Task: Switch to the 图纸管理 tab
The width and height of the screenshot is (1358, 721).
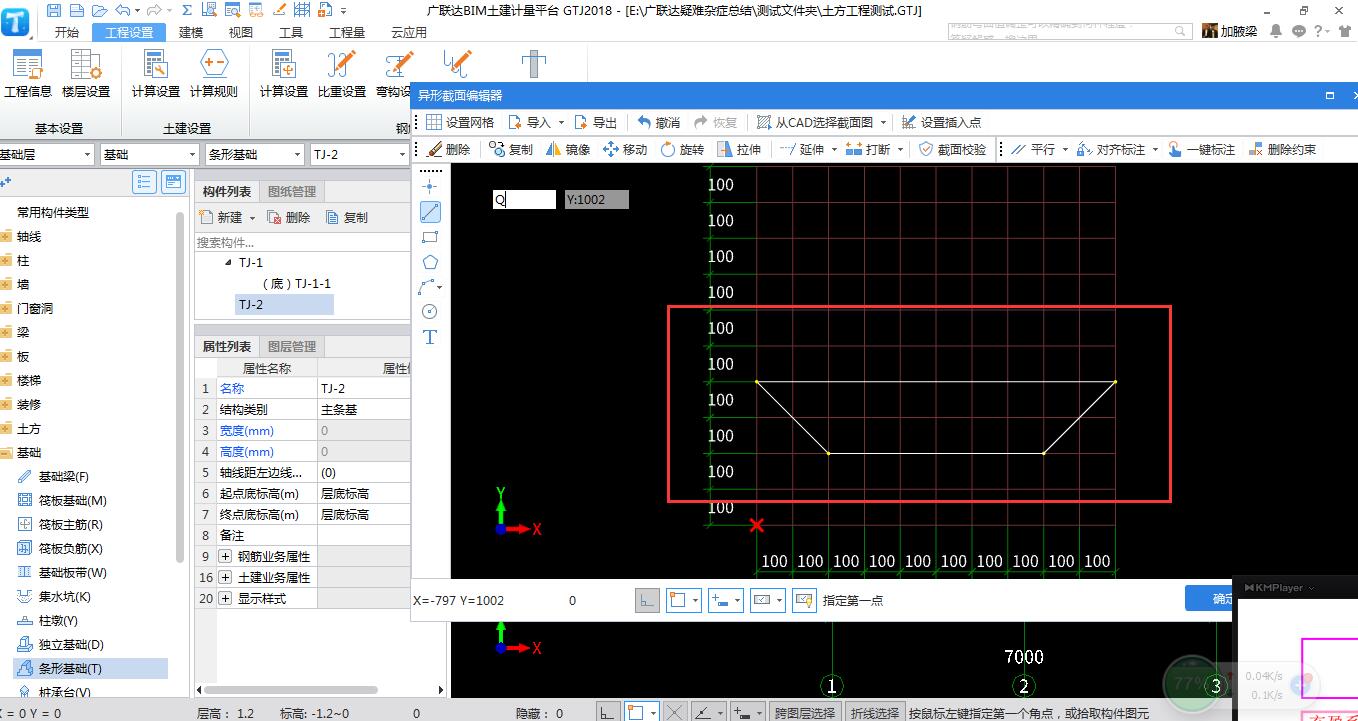Action: [292, 191]
